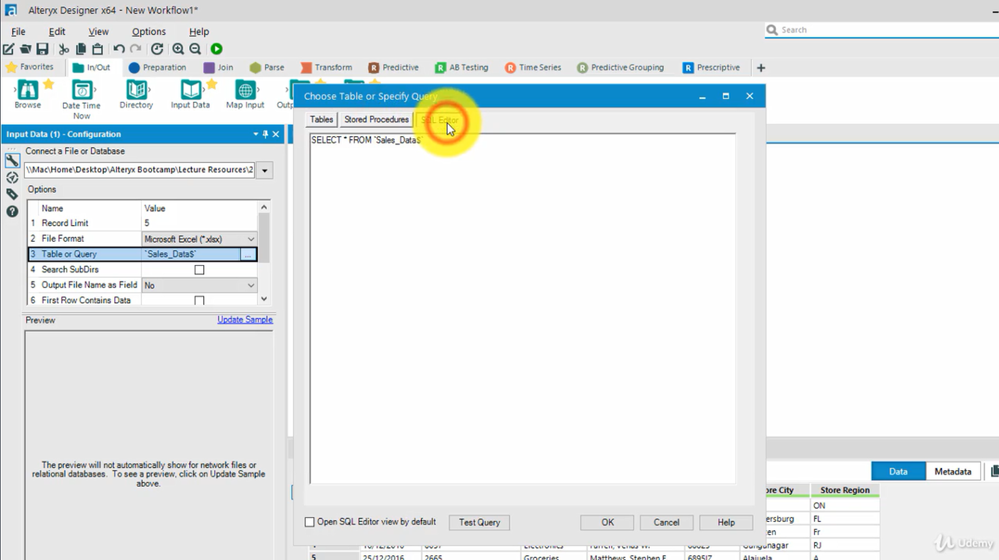Expand the file path dropdown arrow

coord(264,170)
